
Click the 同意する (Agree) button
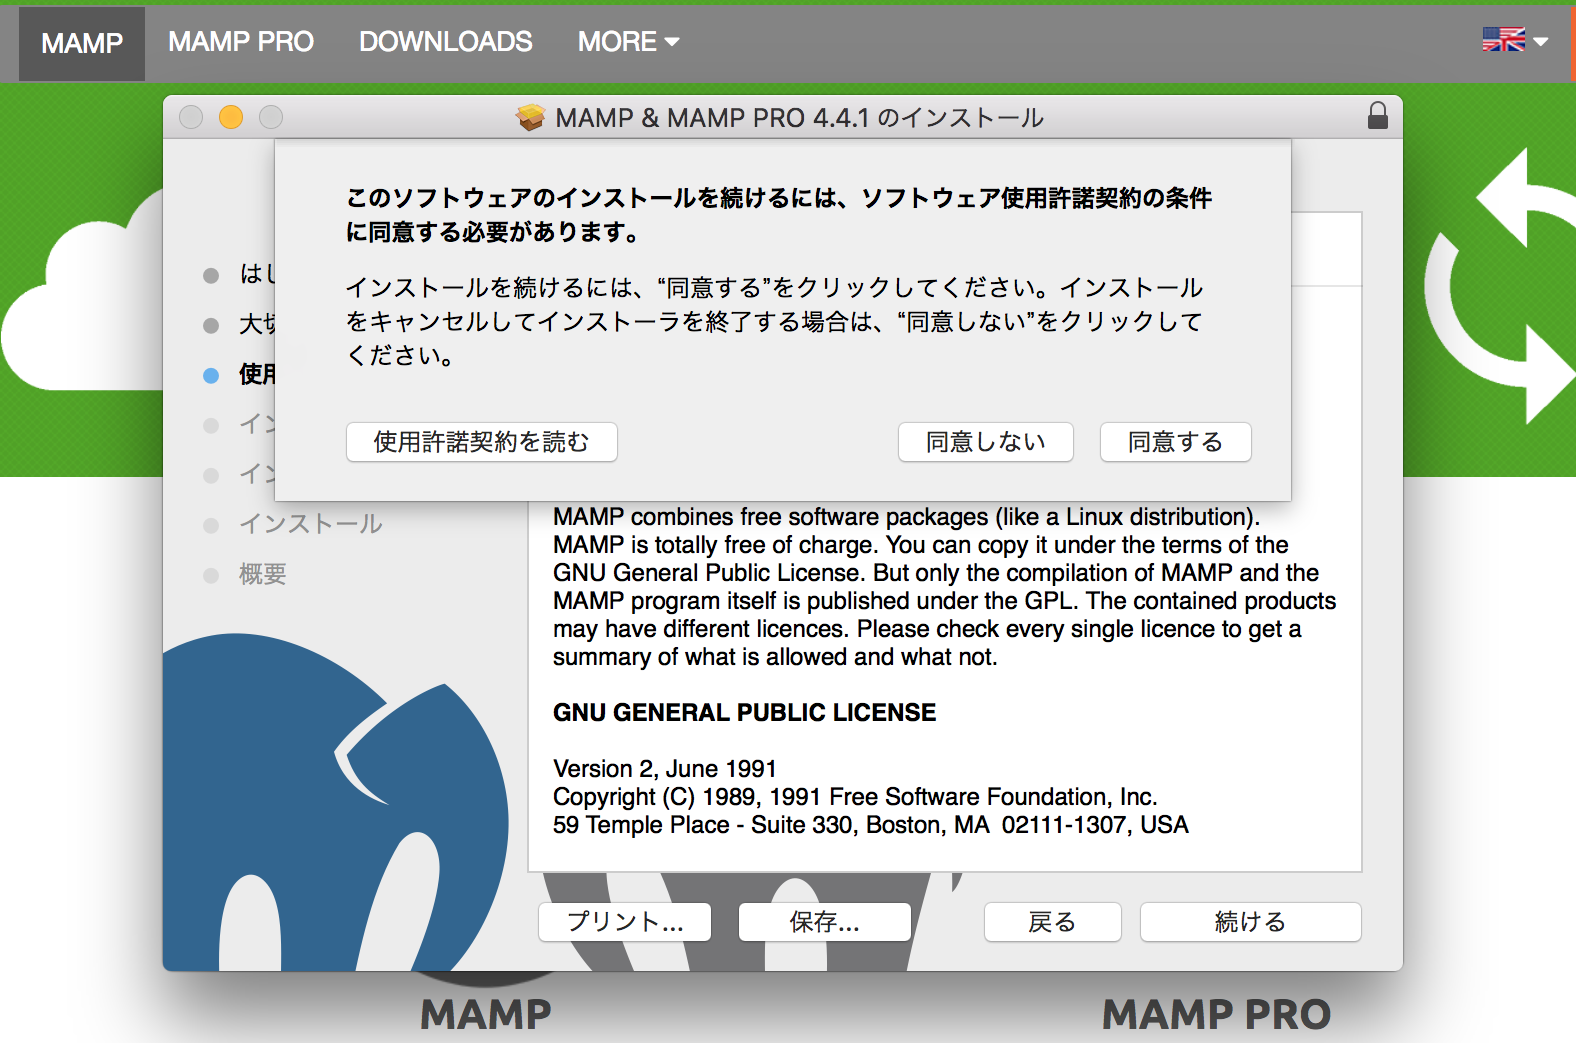point(1175,442)
